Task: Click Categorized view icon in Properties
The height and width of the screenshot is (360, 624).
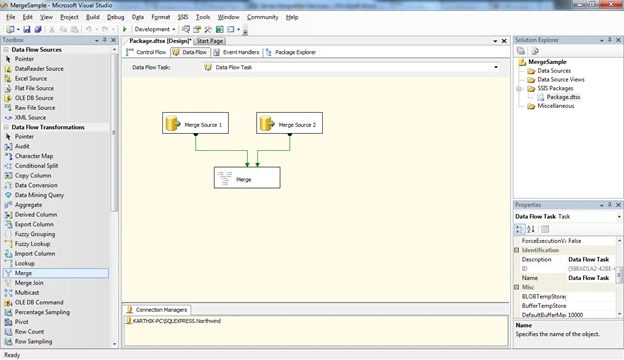Action: [x=520, y=229]
